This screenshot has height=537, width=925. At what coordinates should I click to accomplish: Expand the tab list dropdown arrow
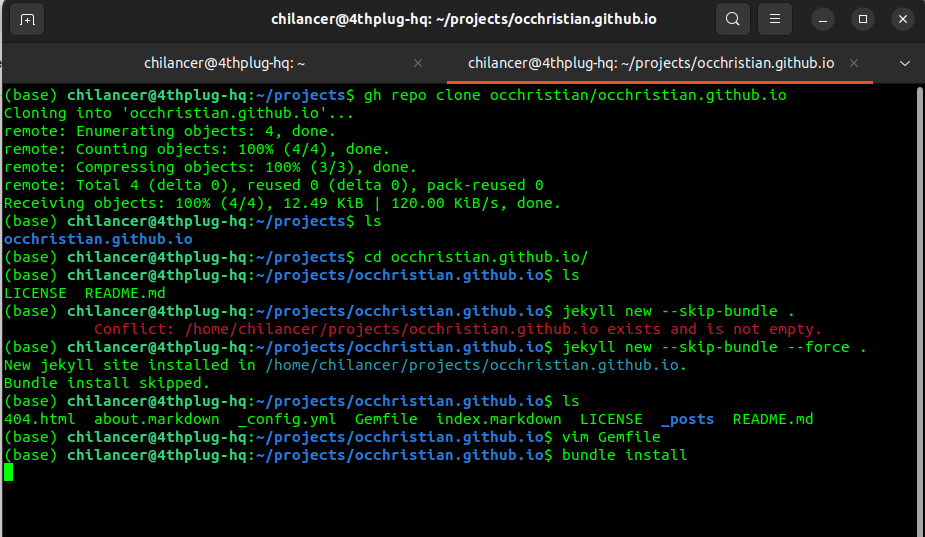[904, 63]
